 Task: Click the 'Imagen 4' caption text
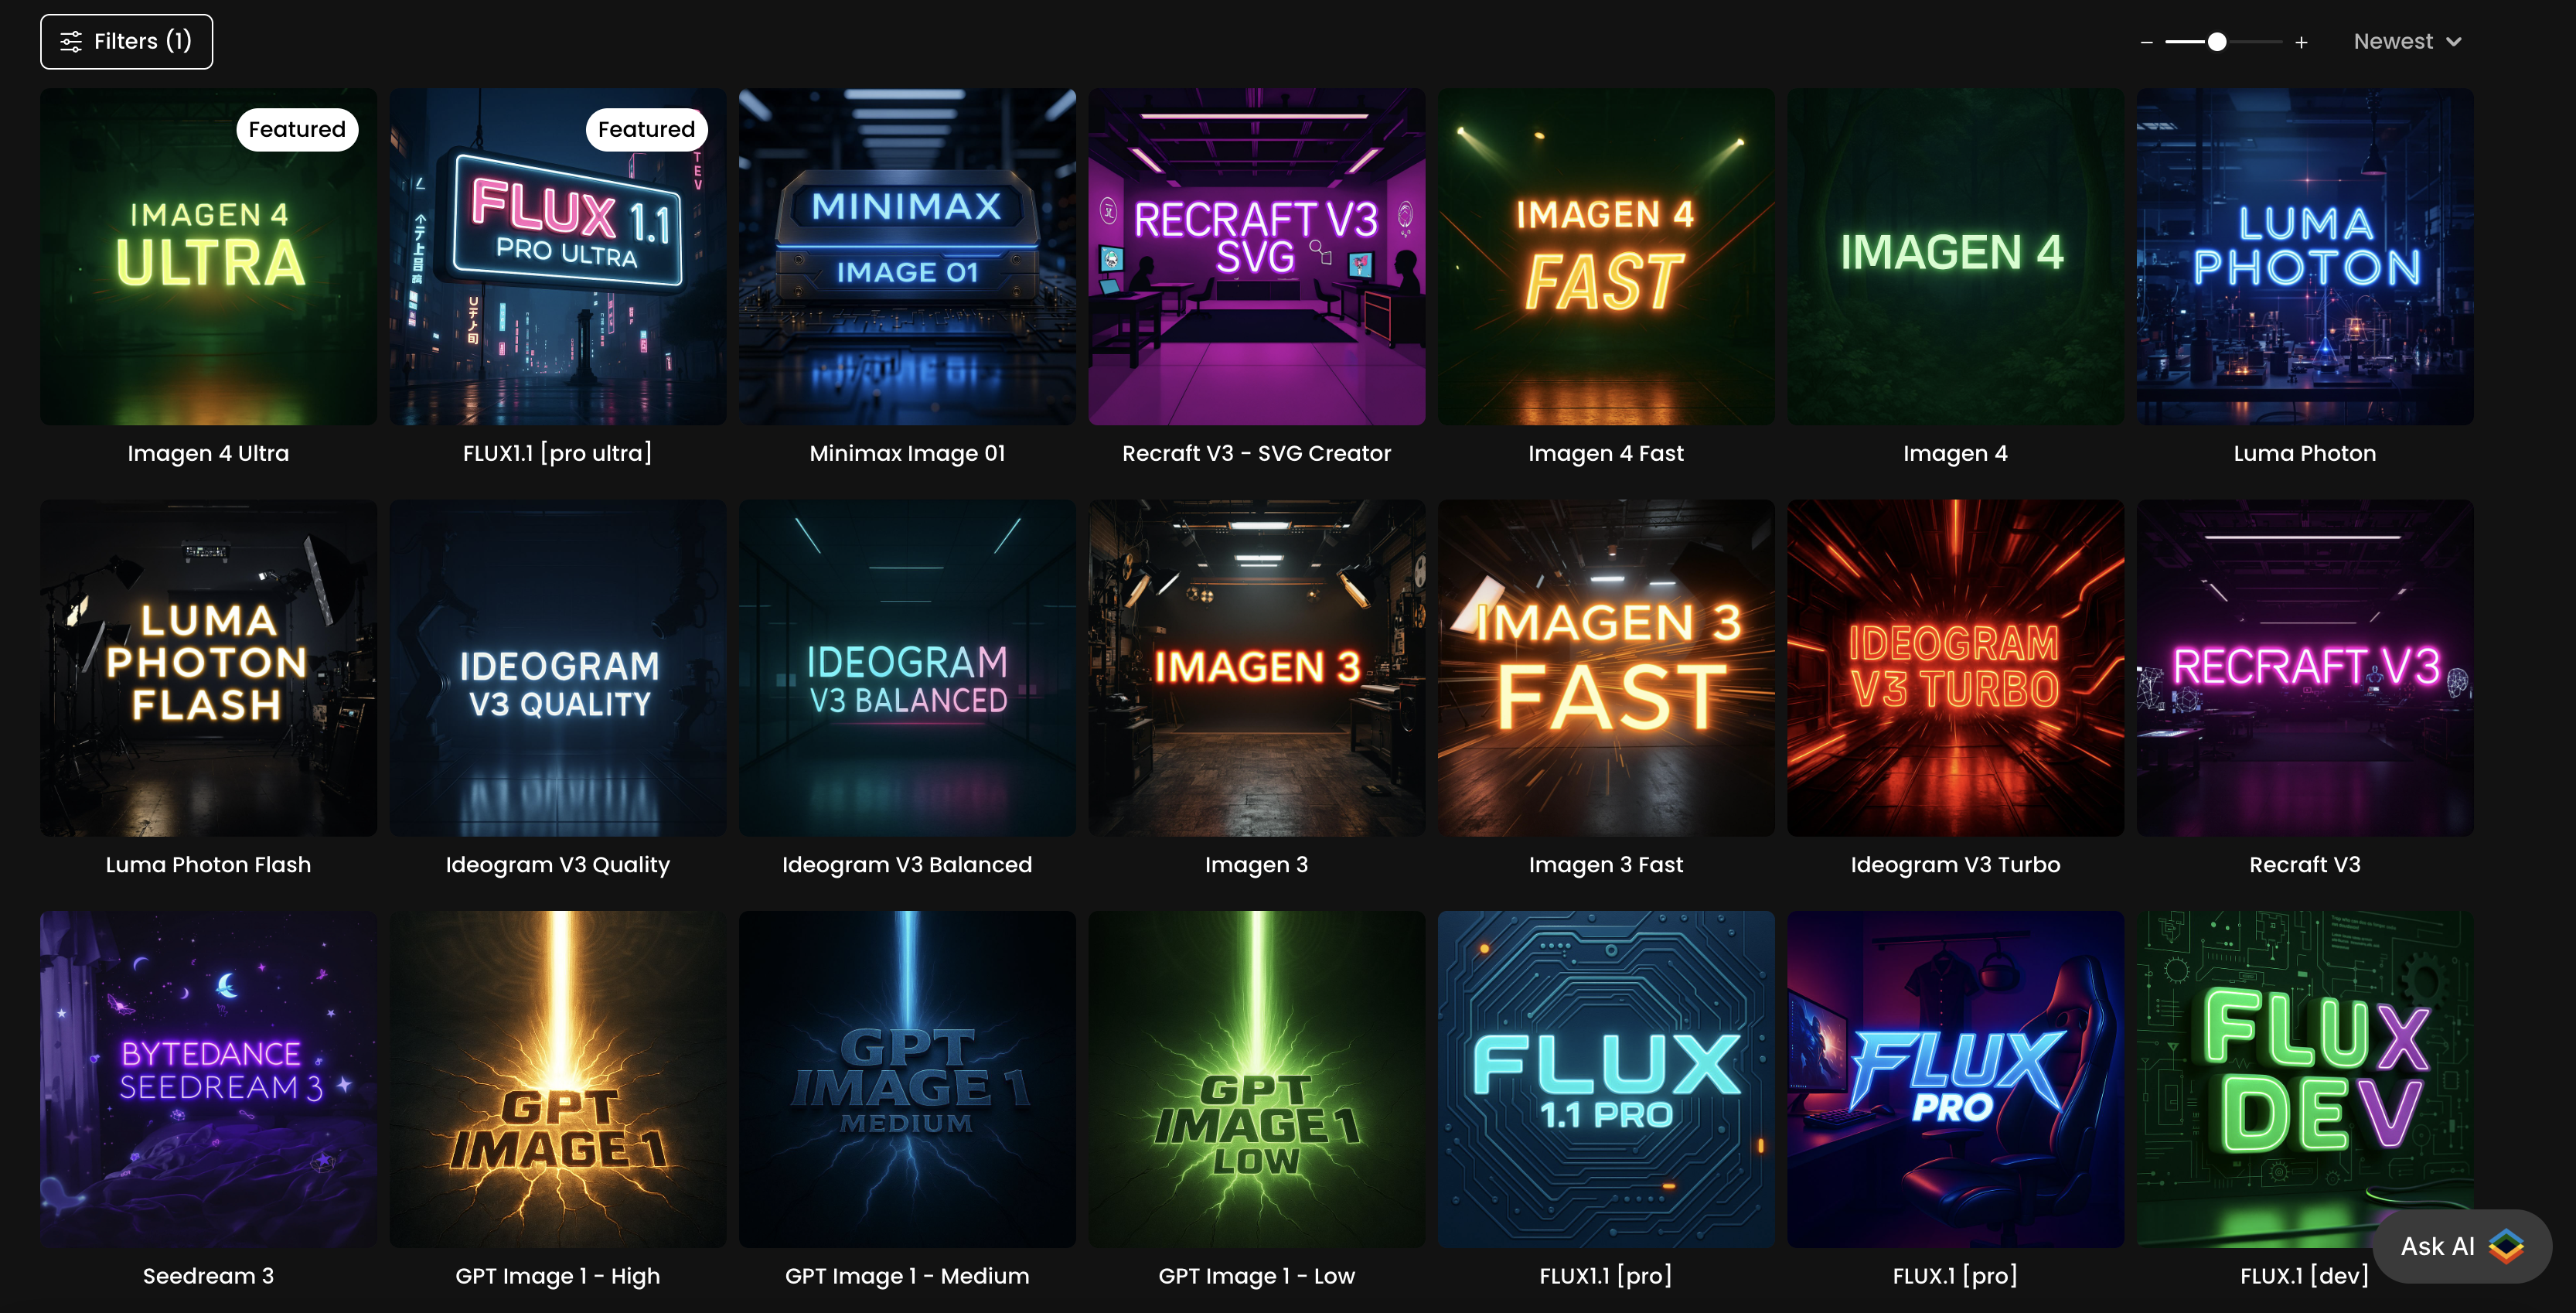[1956, 454]
